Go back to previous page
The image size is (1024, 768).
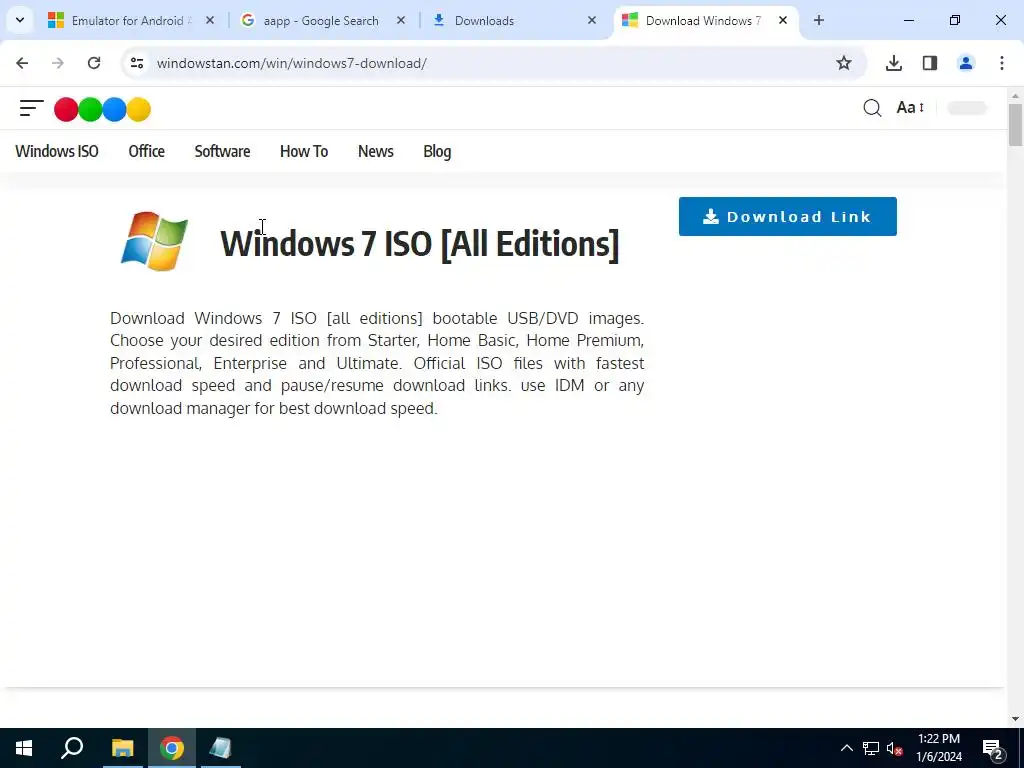(x=22, y=63)
